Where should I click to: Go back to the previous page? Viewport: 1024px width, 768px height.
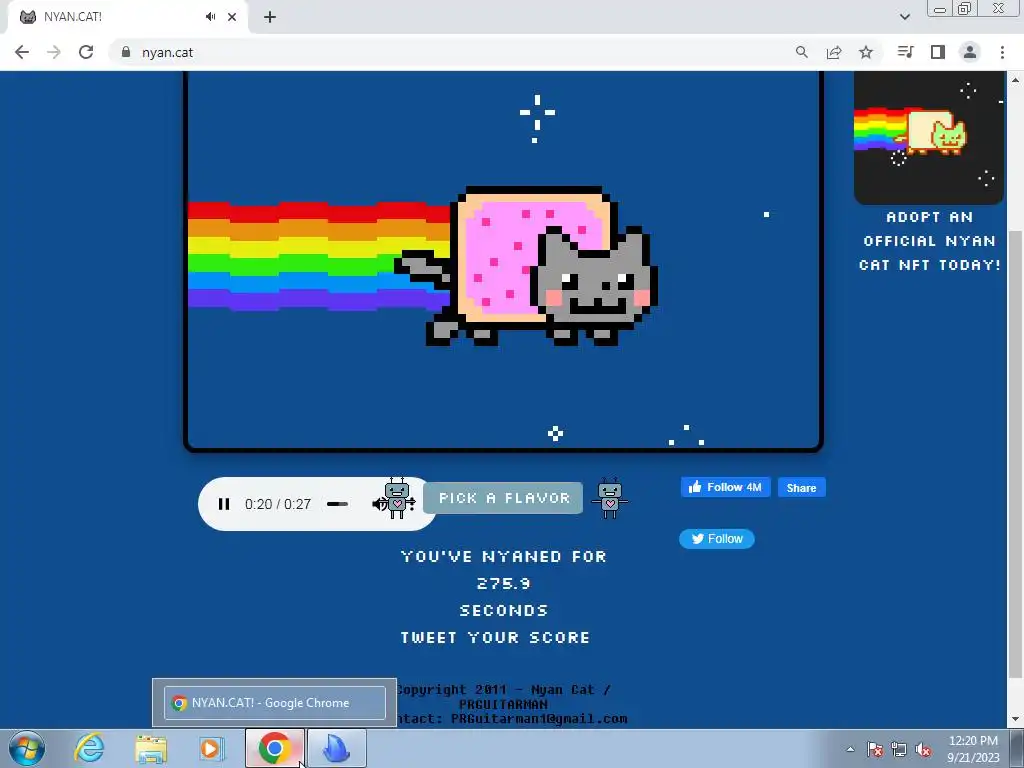pyautogui.click(x=22, y=52)
